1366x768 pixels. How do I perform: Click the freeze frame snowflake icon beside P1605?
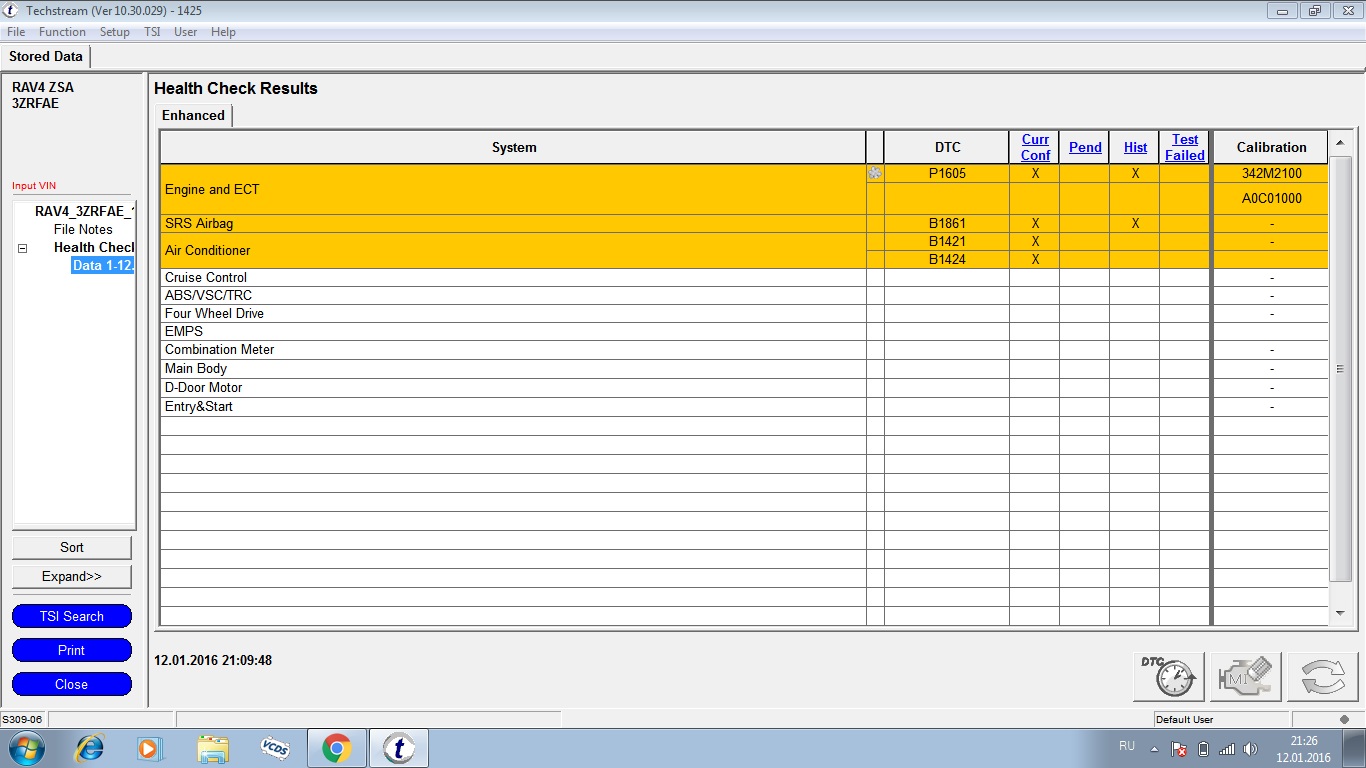pyautogui.click(x=875, y=174)
